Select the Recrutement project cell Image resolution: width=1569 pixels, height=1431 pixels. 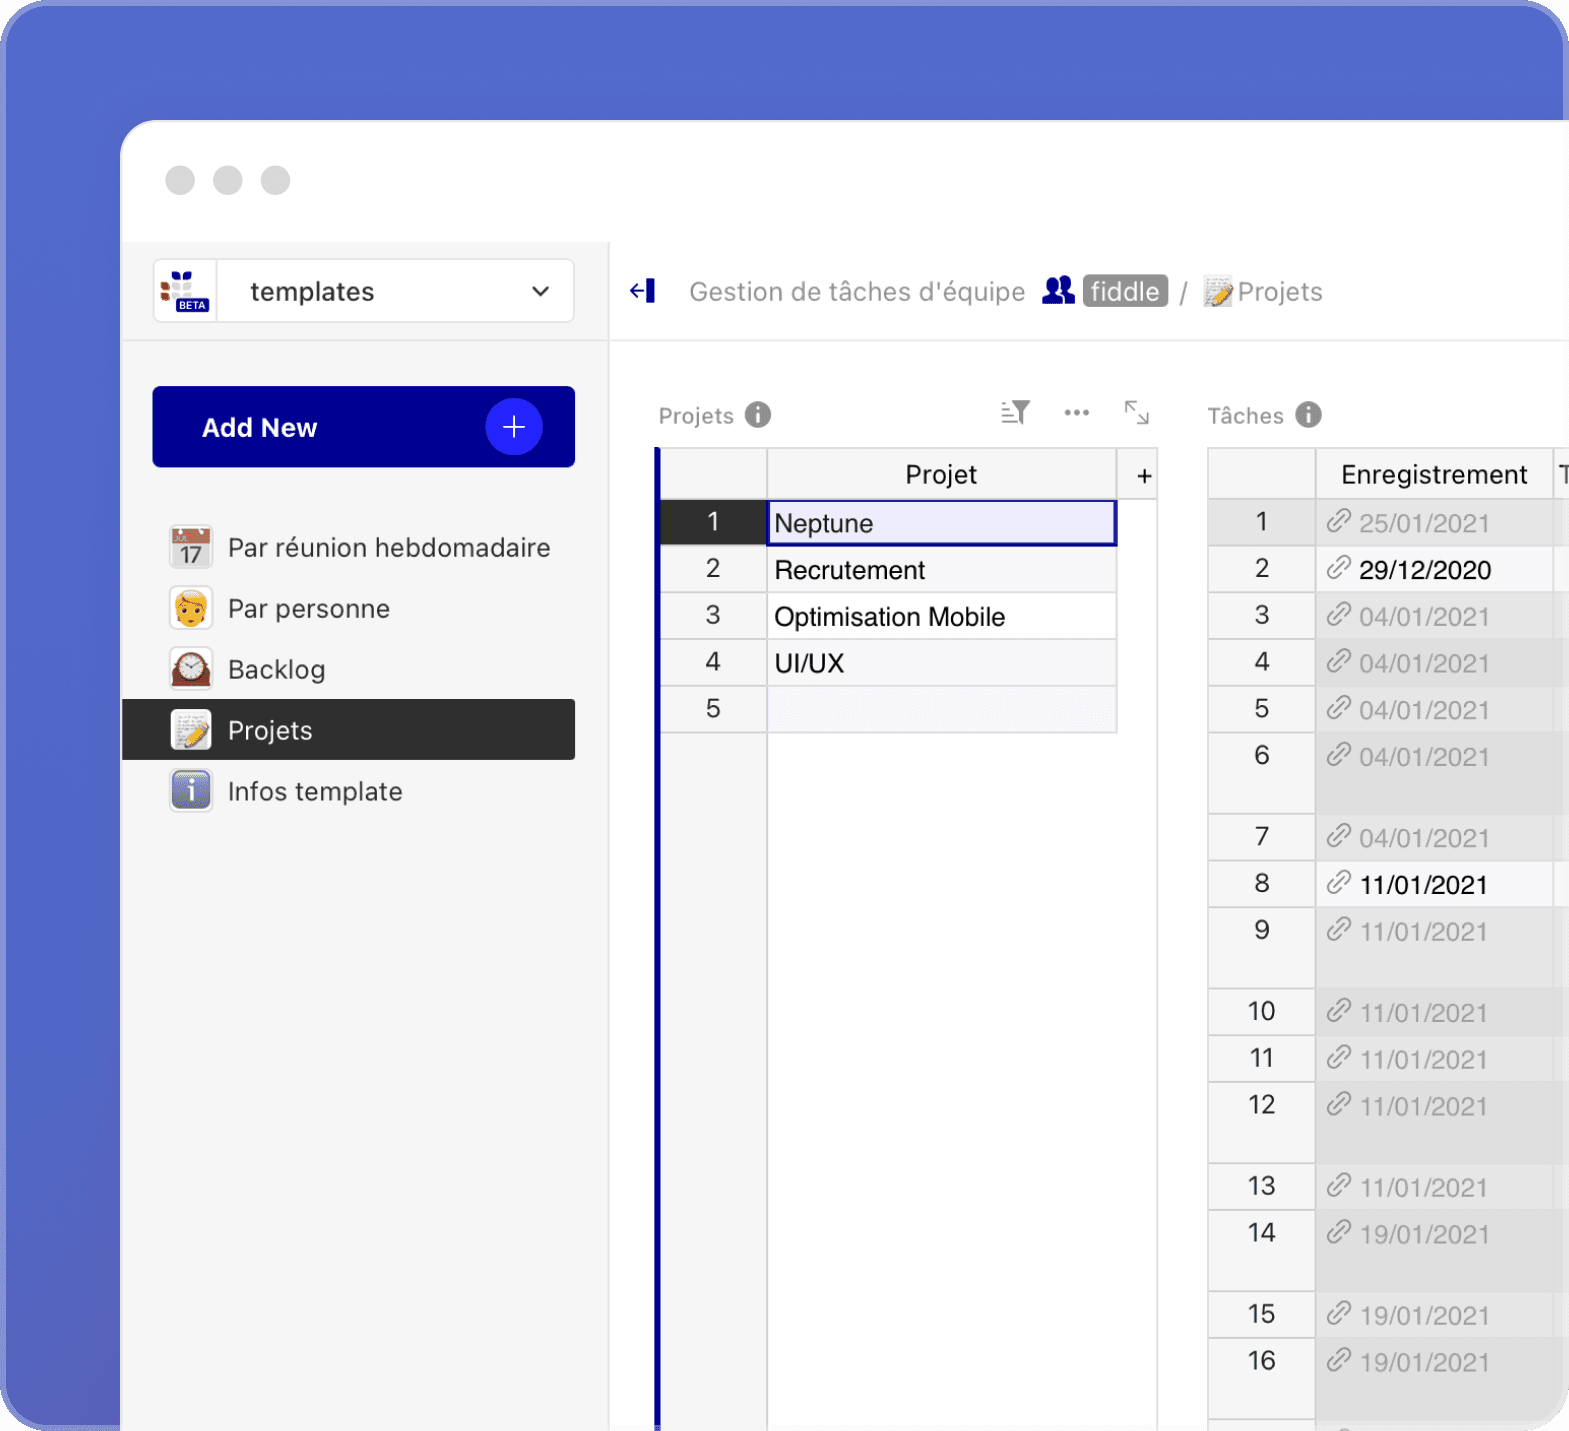940,570
